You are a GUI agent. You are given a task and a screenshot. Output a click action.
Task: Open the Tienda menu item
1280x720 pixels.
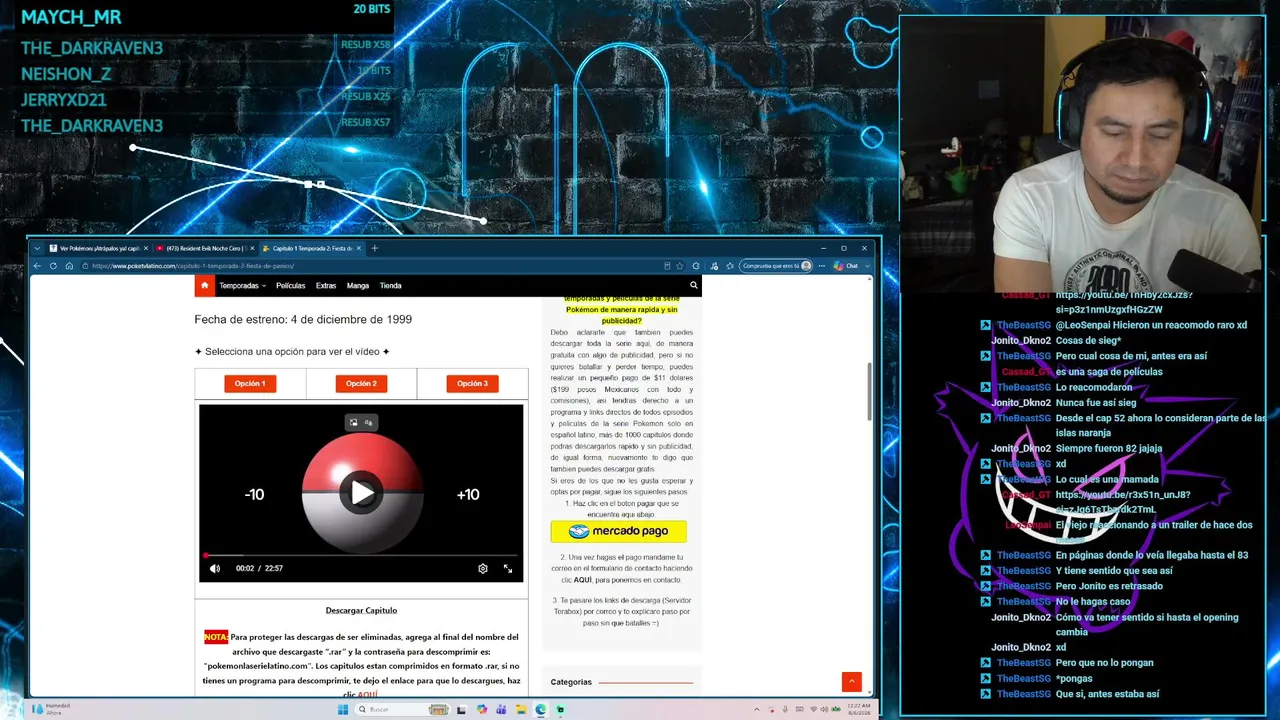click(391, 285)
